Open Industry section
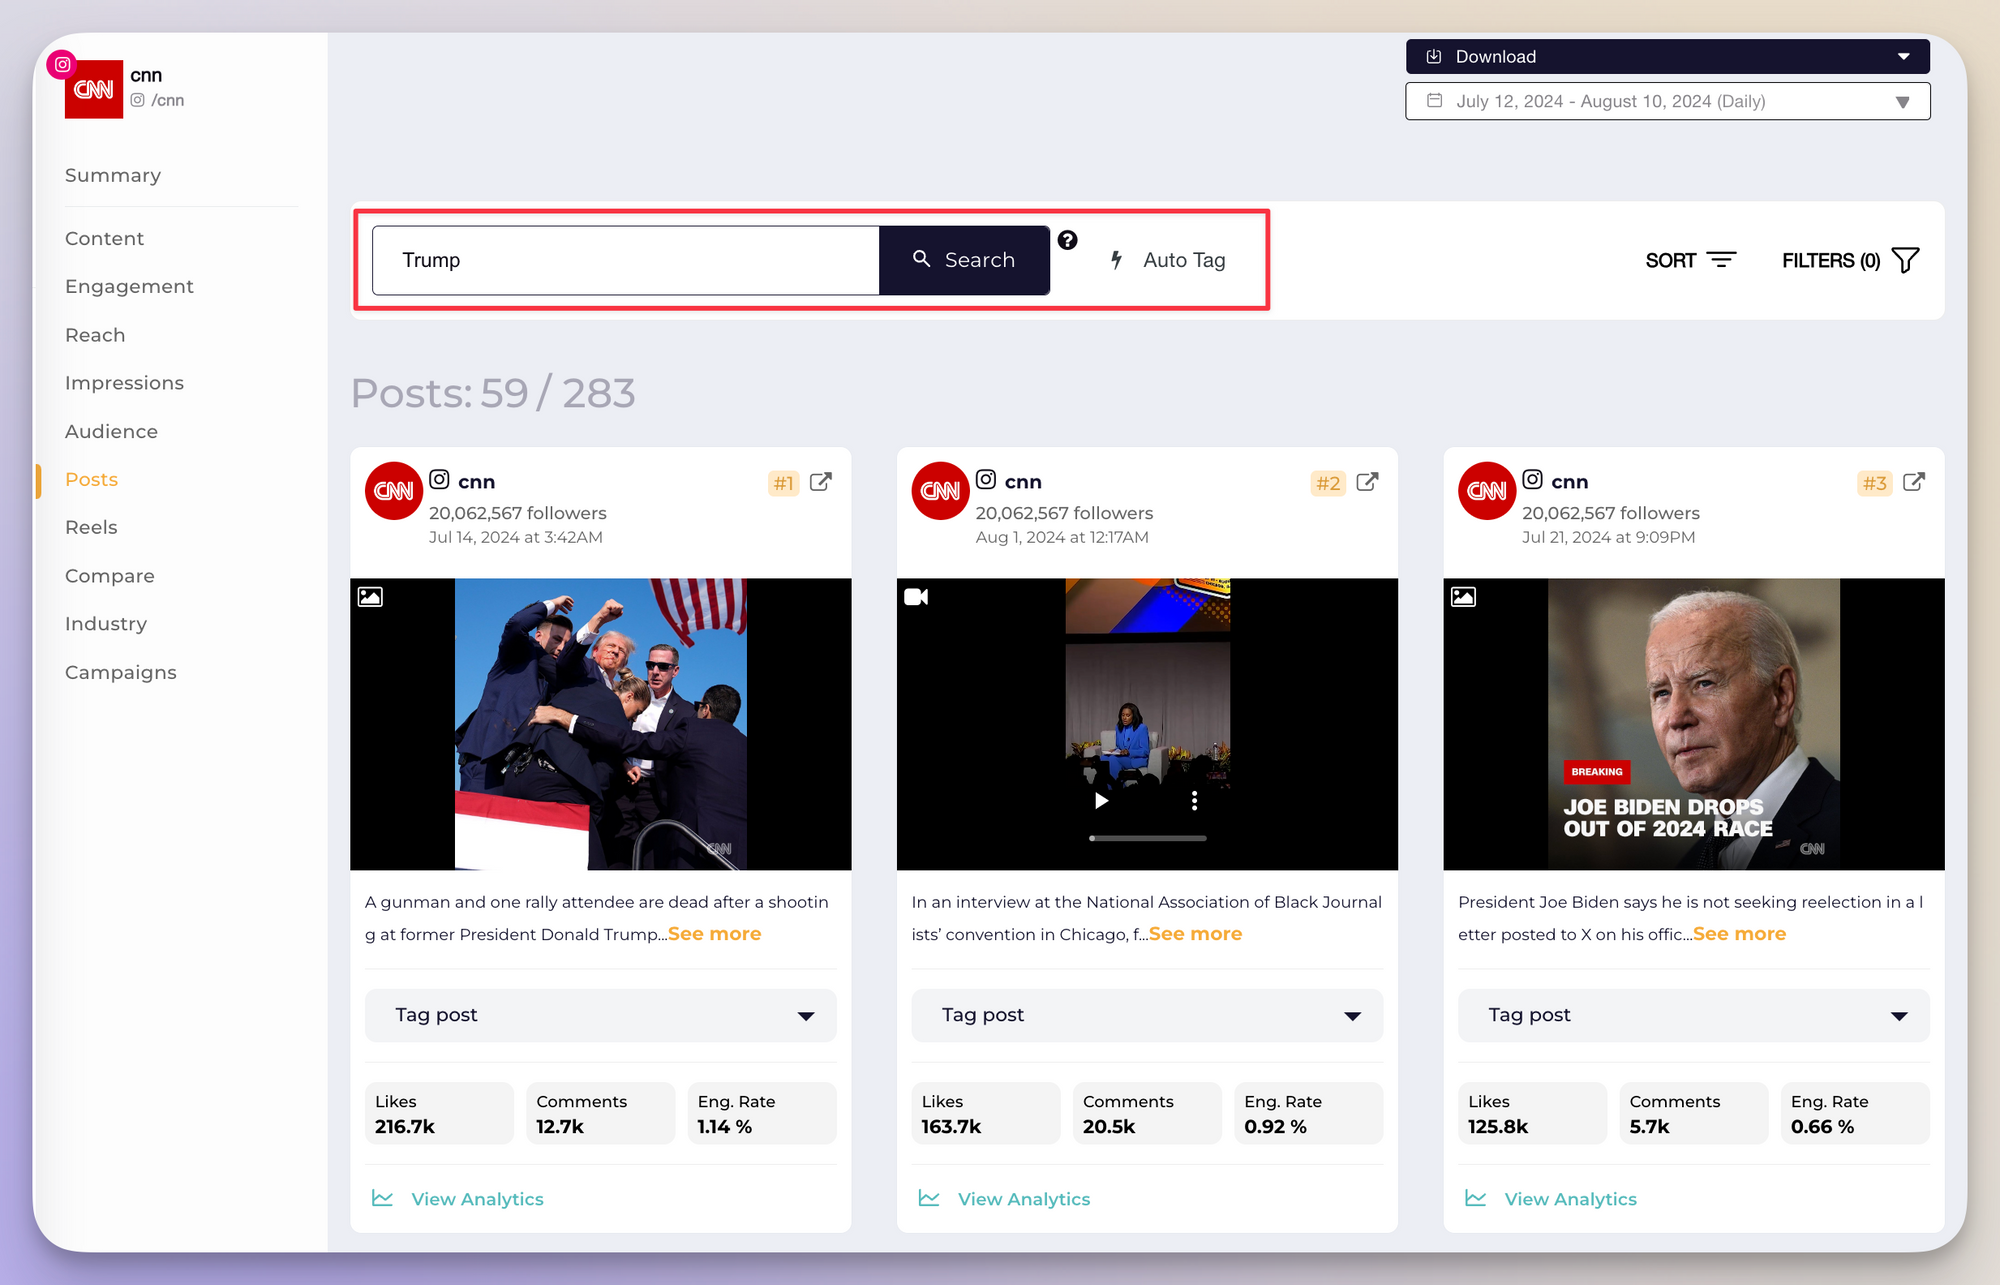The width and height of the screenshot is (2000, 1285). point(106,624)
